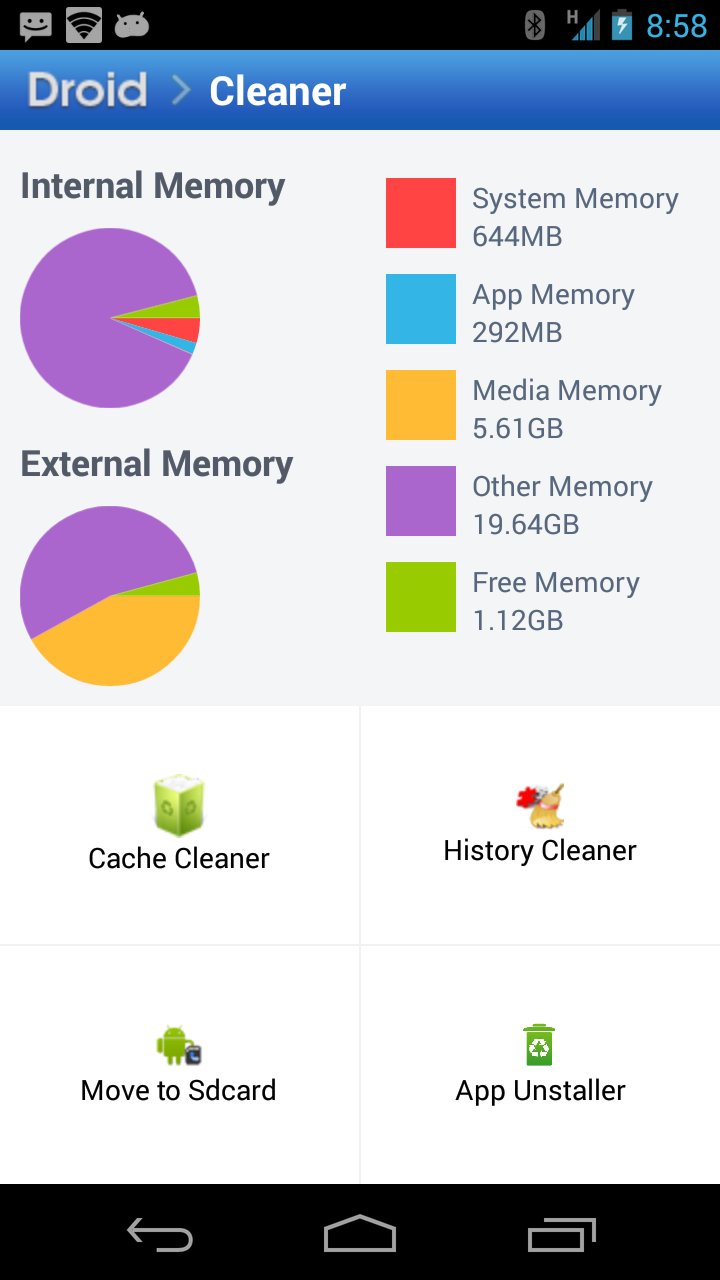
Task: Tap the External Memory pie chart
Action: pos(110,596)
